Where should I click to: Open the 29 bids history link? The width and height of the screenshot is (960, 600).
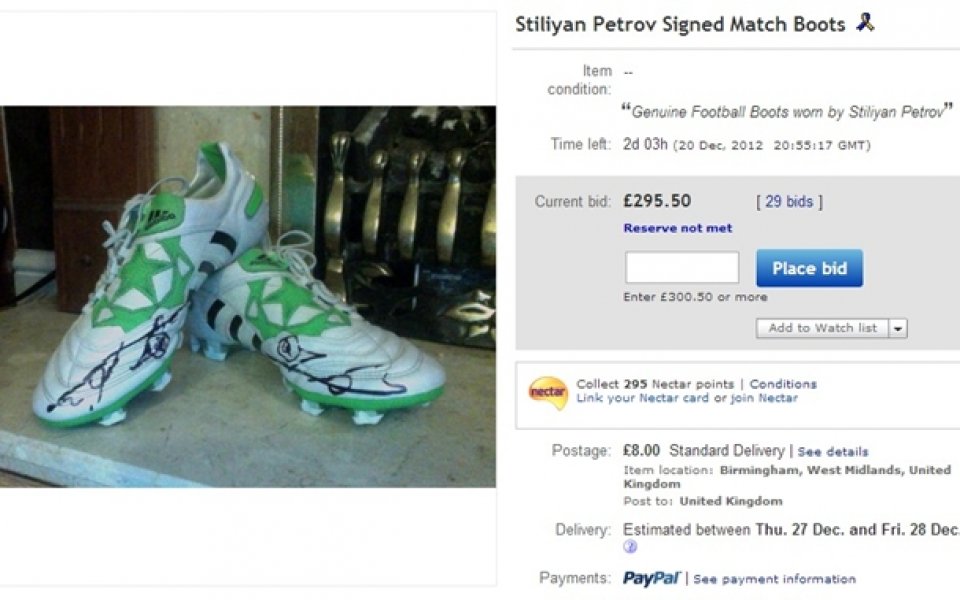click(x=789, y=201)
